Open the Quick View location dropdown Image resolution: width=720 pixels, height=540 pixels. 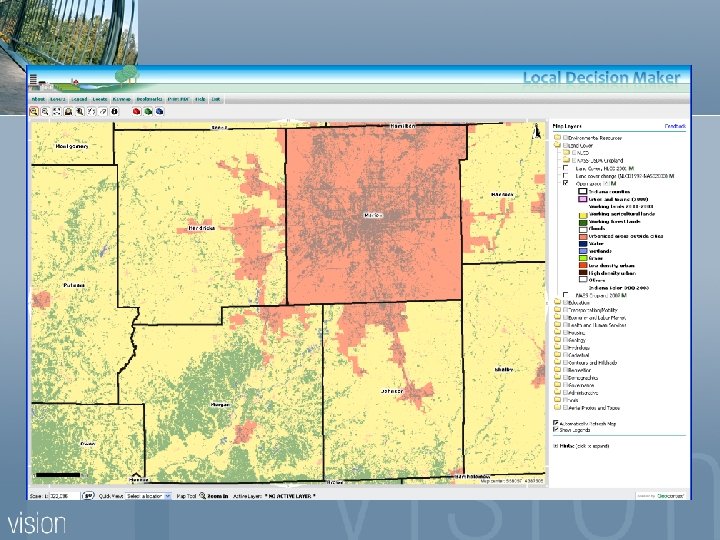click(x=148, y=496)
